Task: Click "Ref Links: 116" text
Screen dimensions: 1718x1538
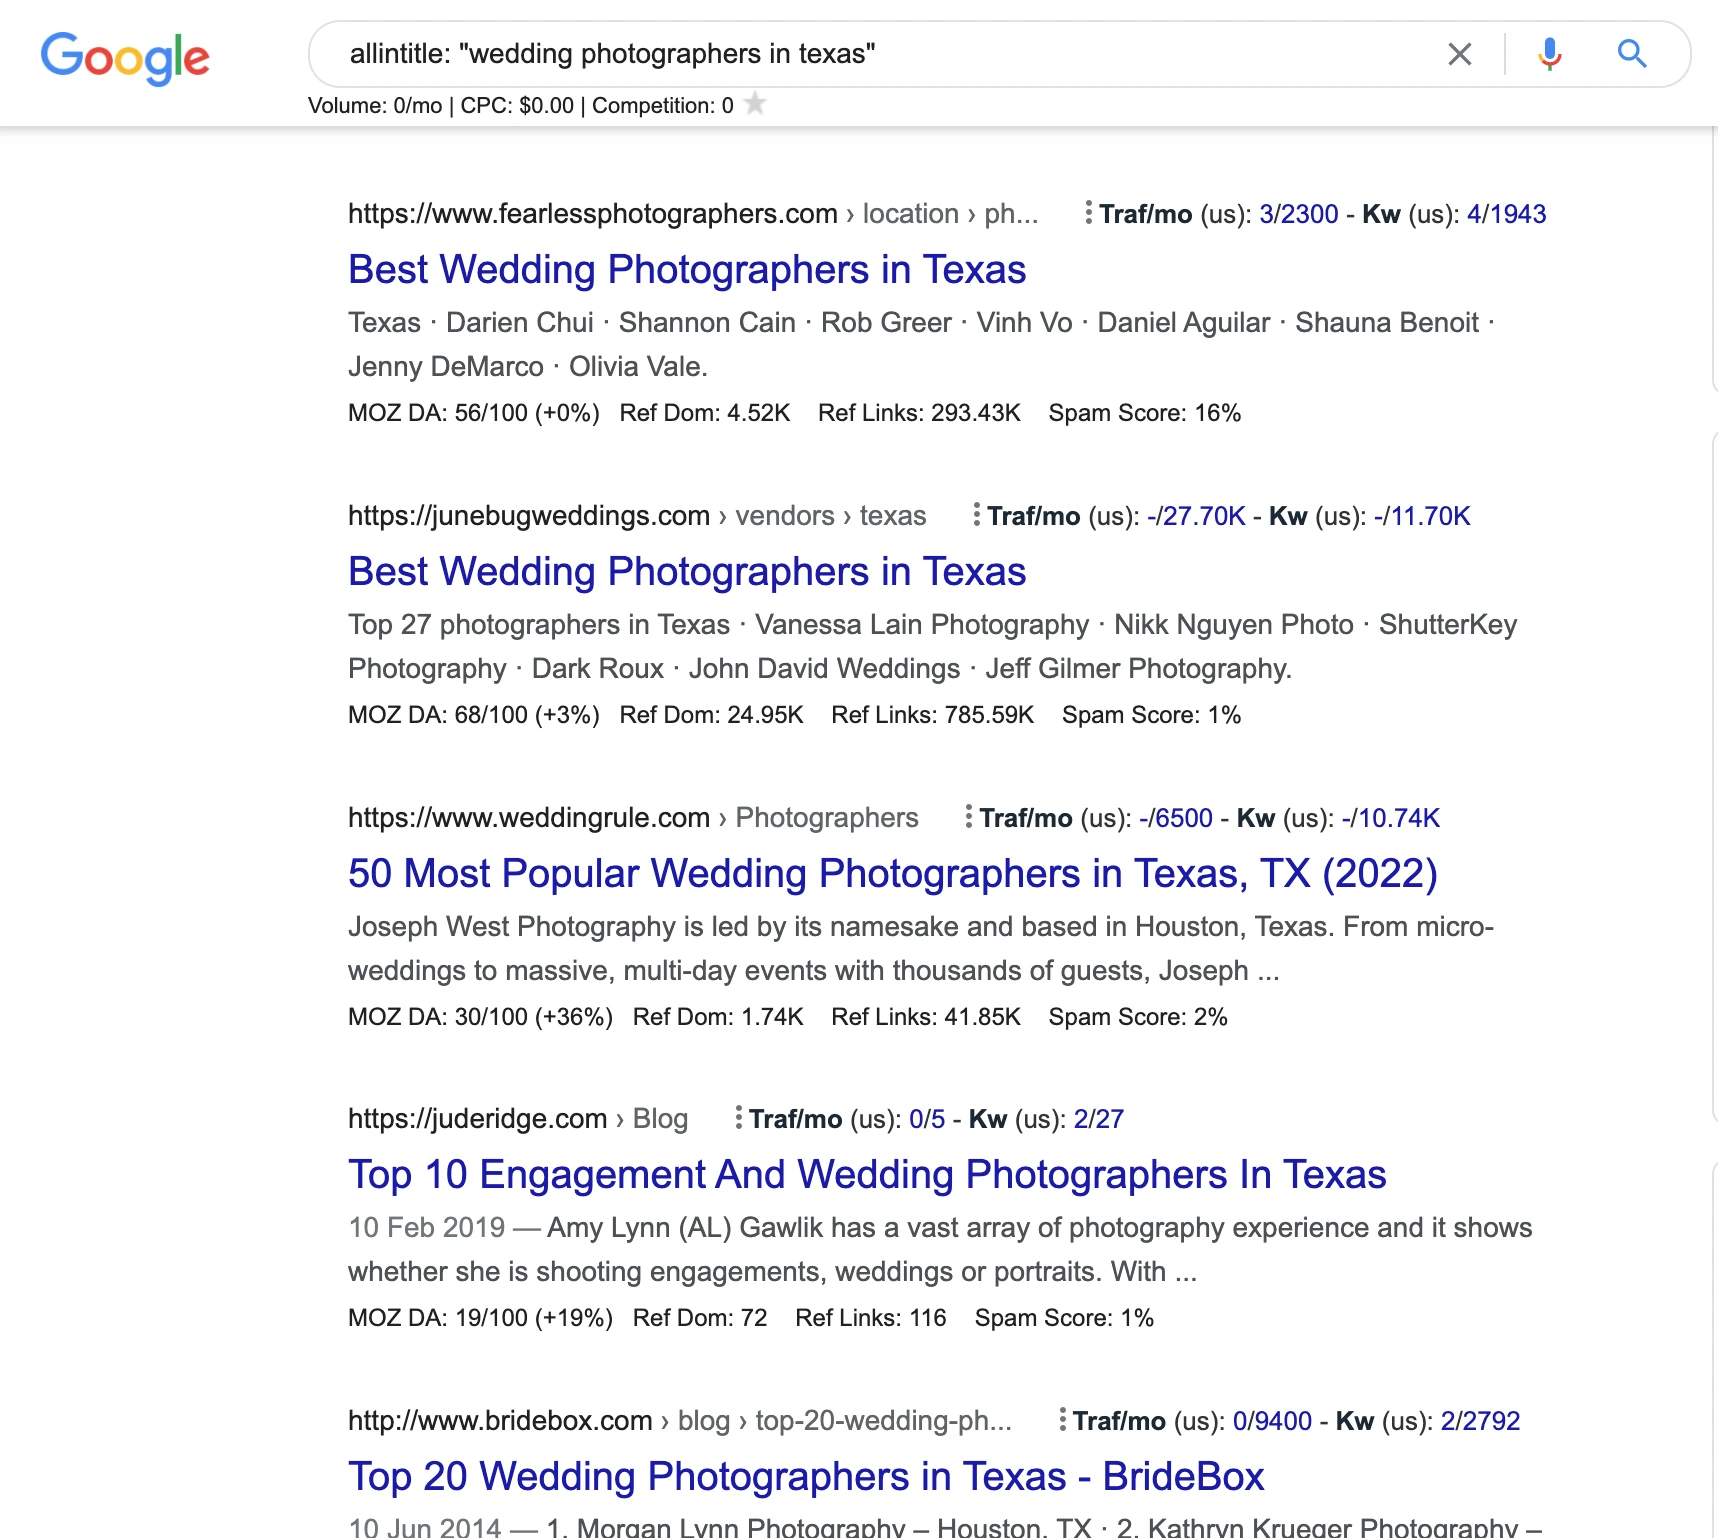Action: (871, 1318)
